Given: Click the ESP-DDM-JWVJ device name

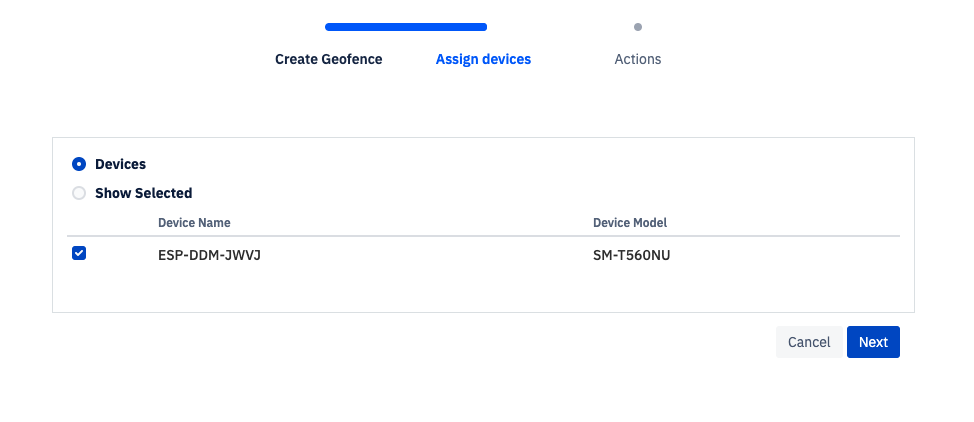Looking at the screenshot, I should [202, 255].
